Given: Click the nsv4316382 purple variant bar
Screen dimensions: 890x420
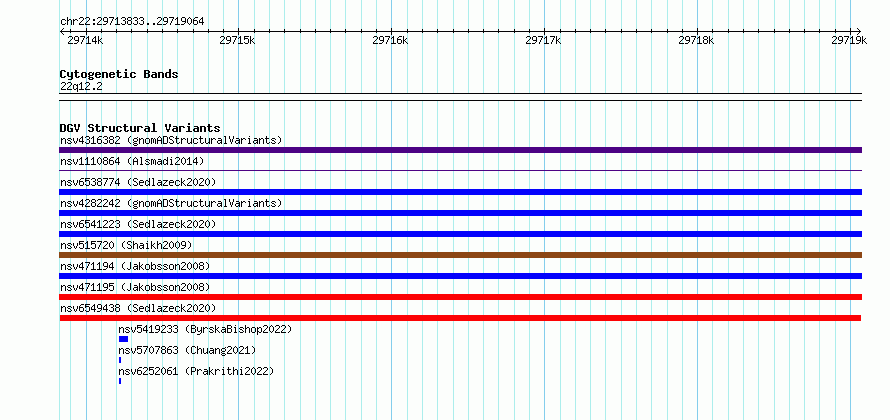Looking at the screenshot, I should (460, 150).
